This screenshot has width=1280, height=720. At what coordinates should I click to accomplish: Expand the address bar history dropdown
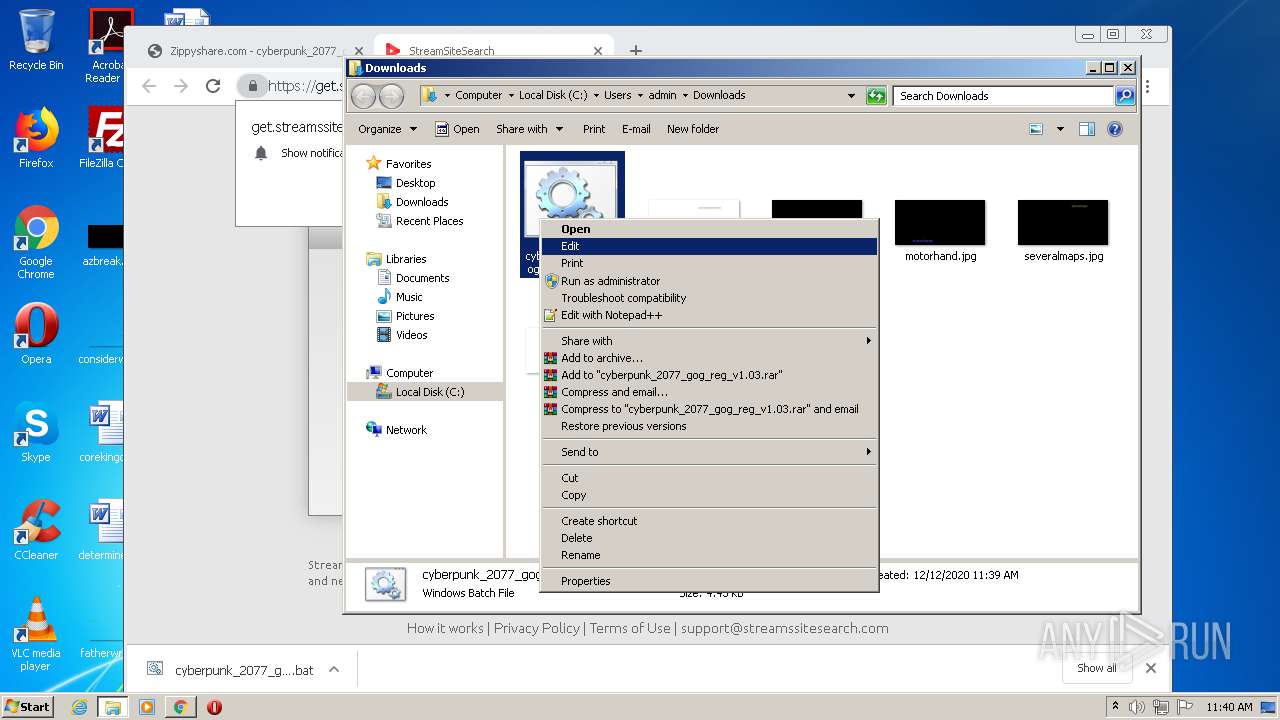tap(851, 96)
